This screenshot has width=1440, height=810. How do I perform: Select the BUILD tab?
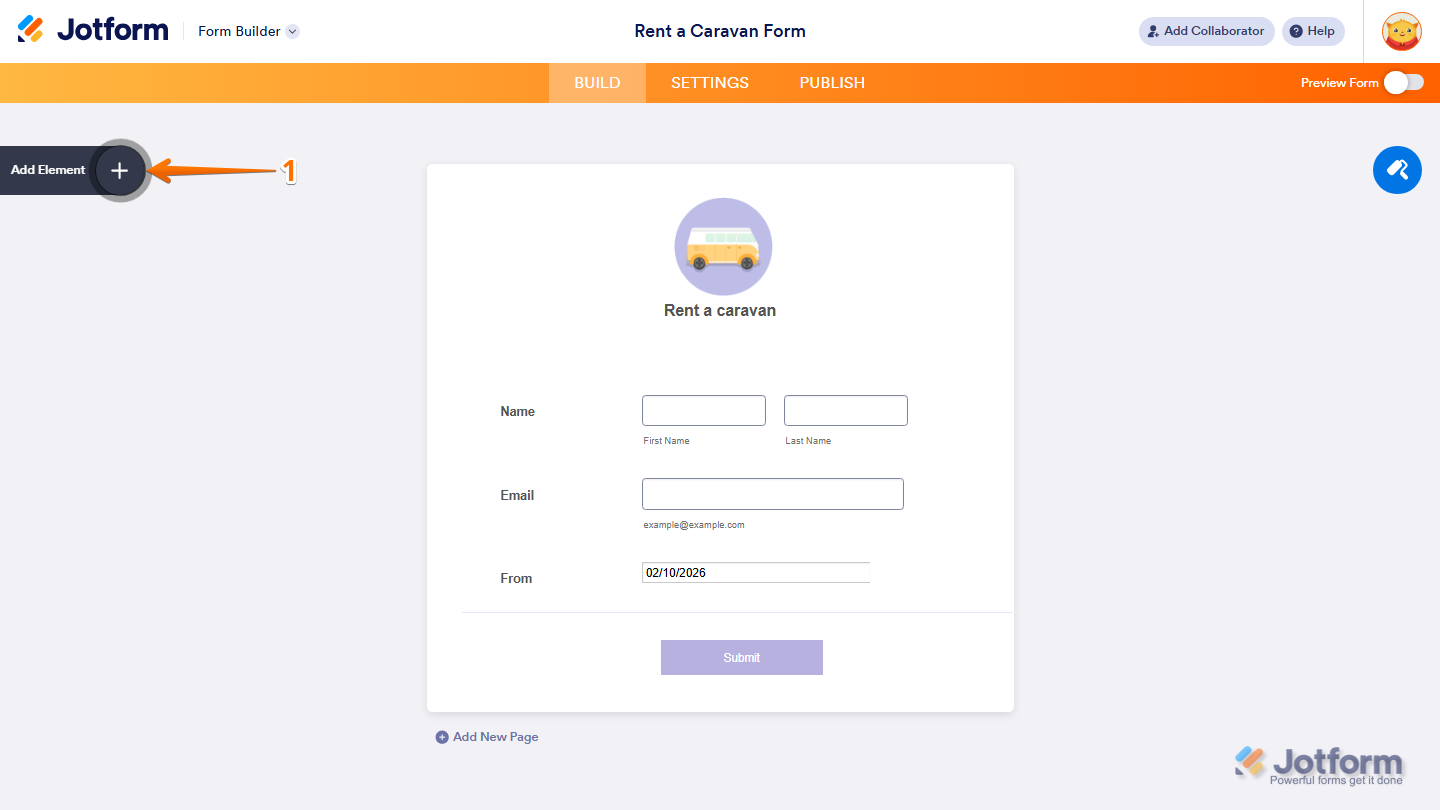[x=597, y=83]
